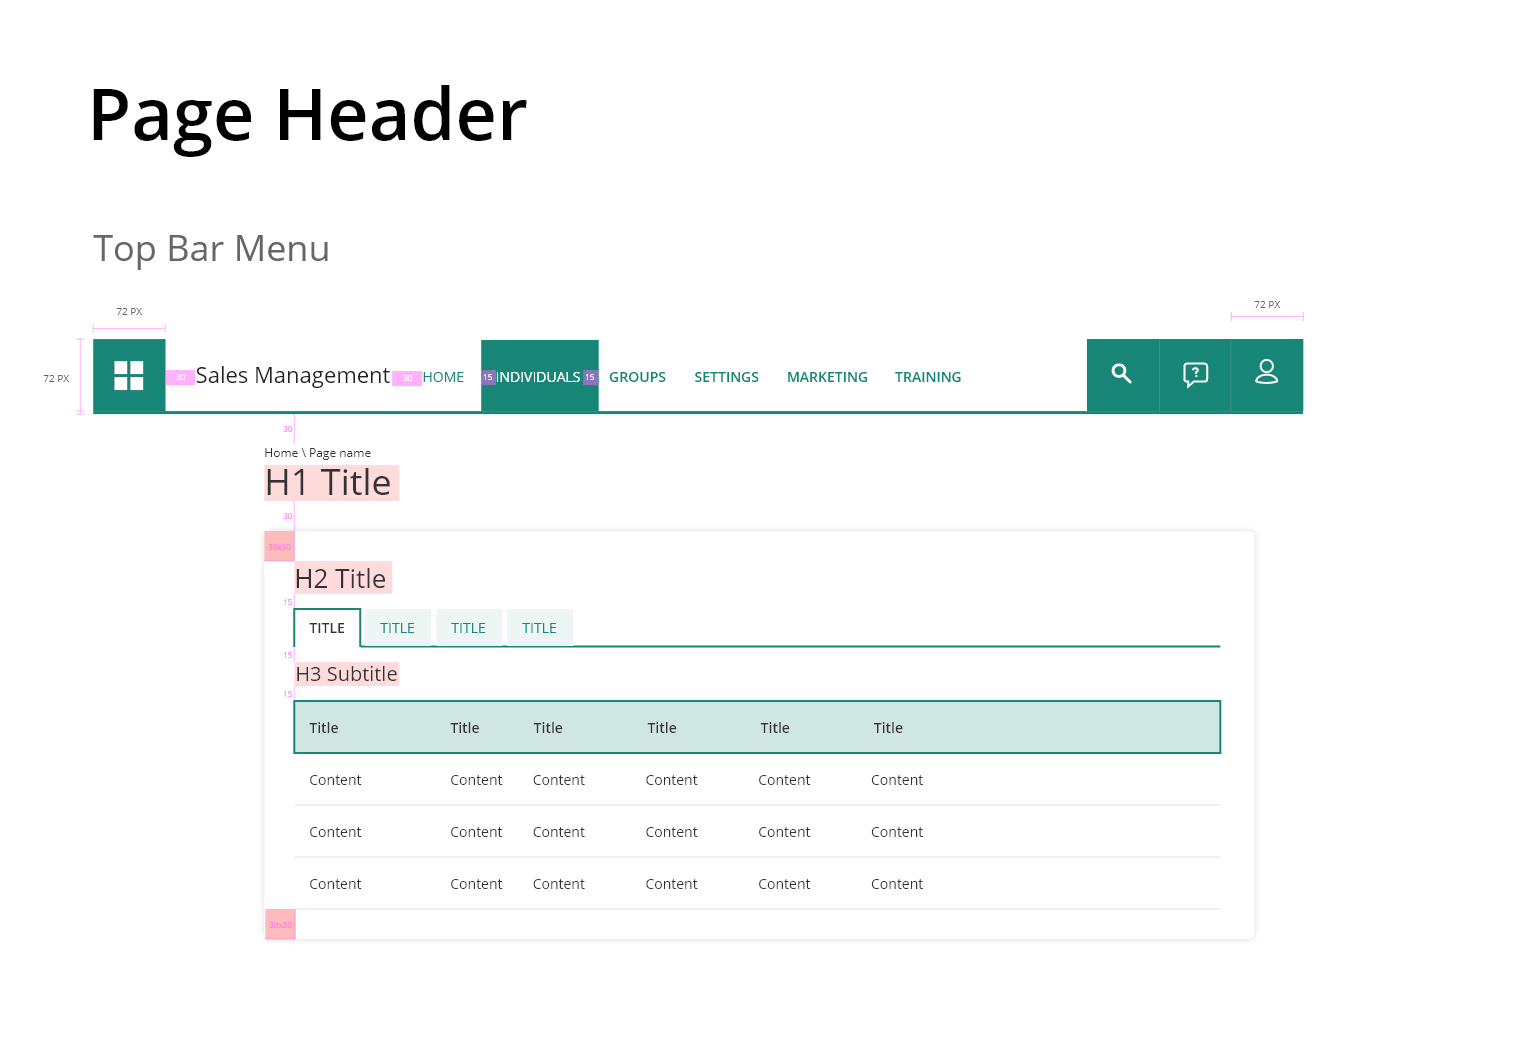Click second row, fourth column Content cell
The width and height of the screenshot is (1519, 1052).
[x=672, y=832]
